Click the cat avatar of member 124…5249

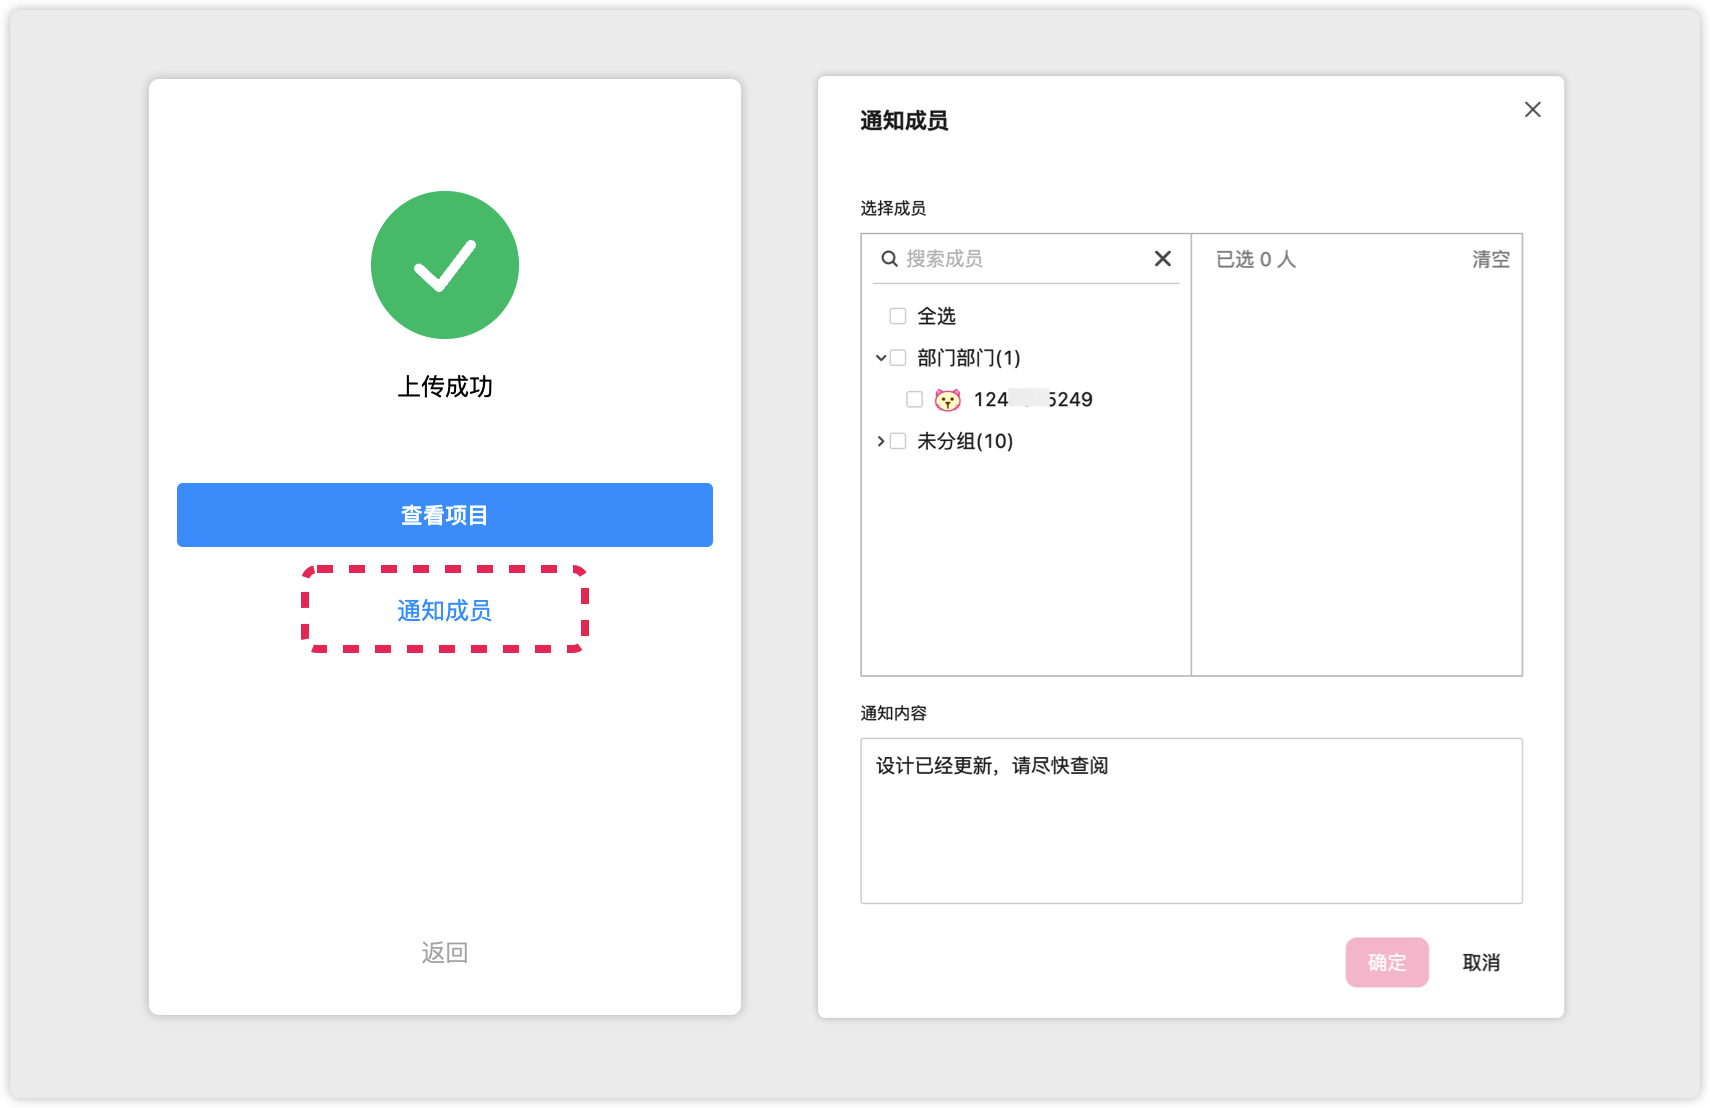[947, 400]
